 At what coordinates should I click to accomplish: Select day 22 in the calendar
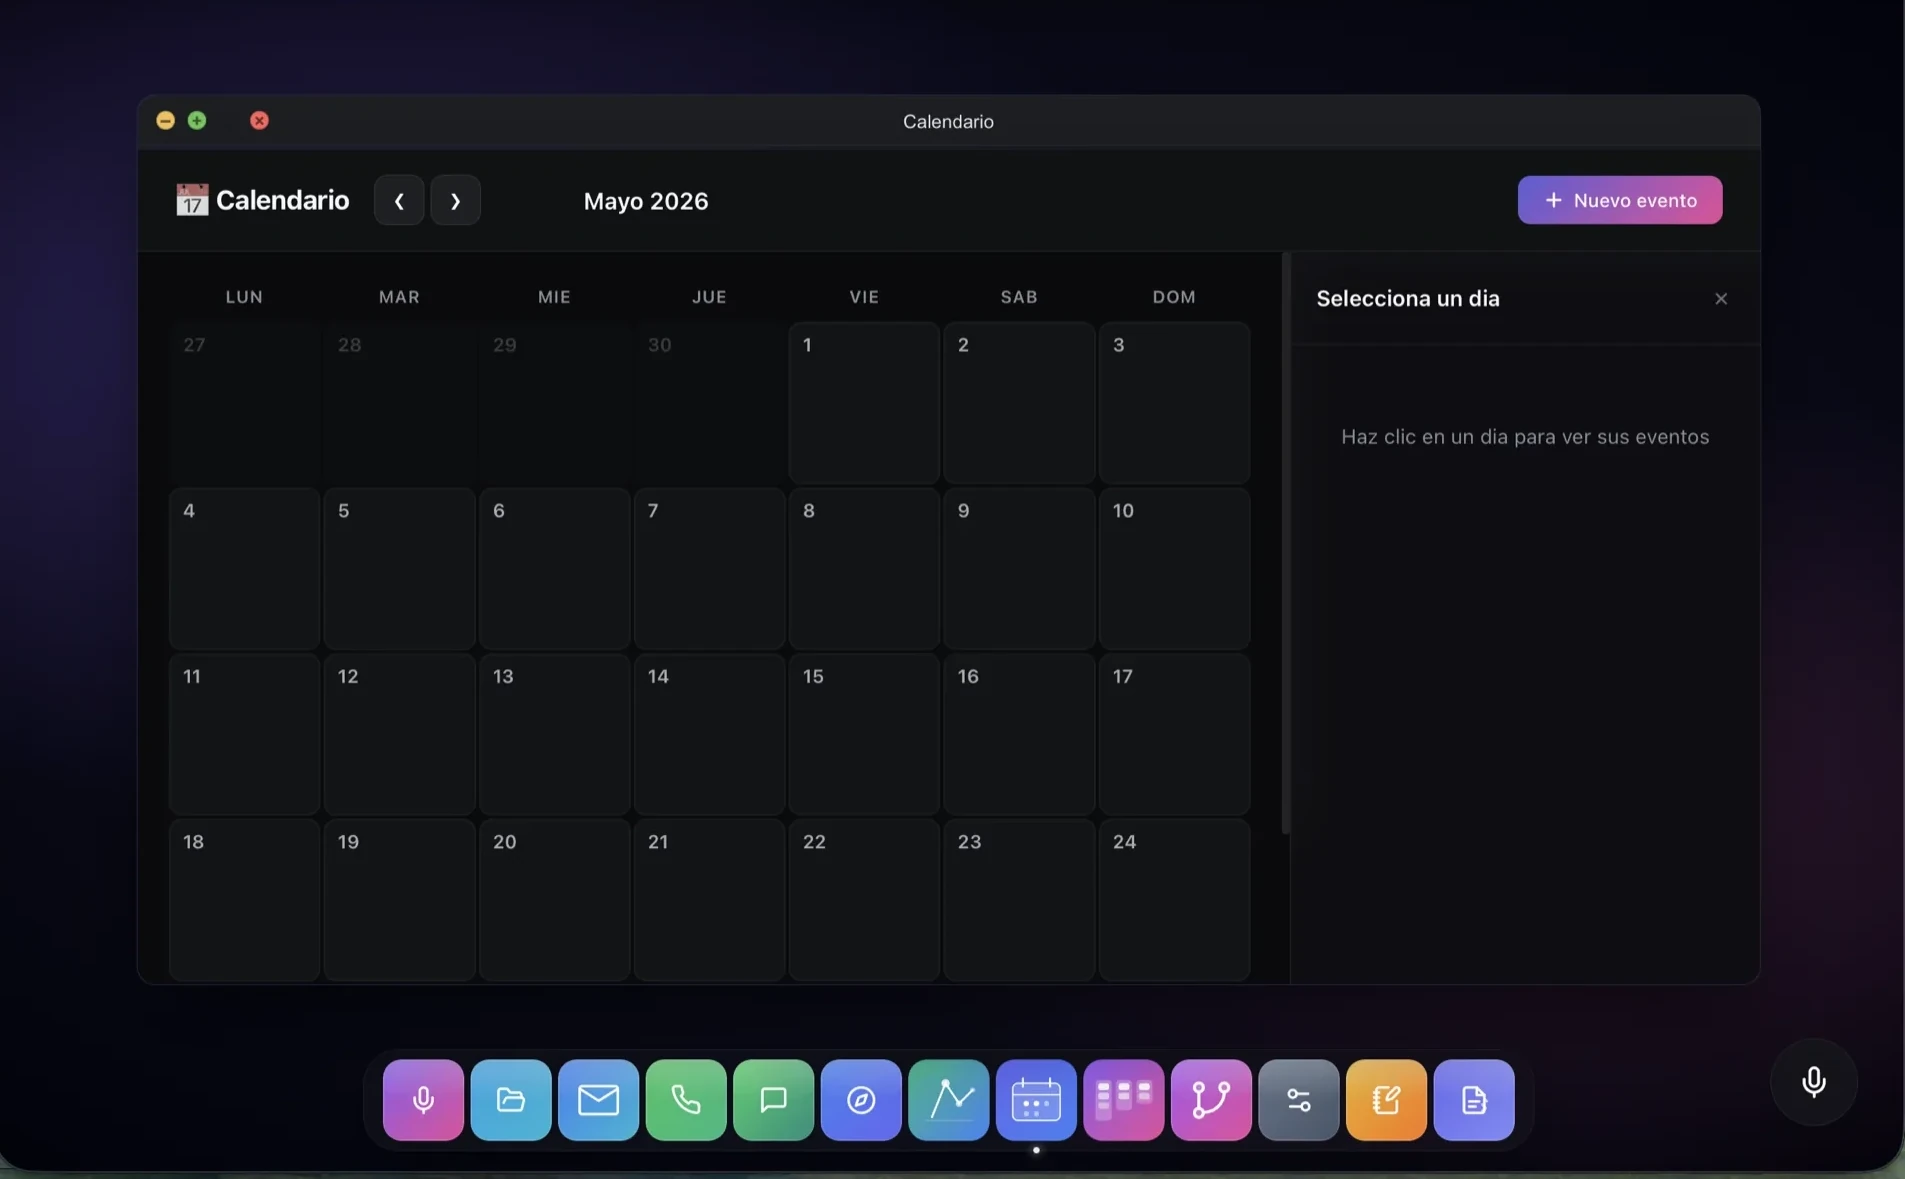pos(864,900)
